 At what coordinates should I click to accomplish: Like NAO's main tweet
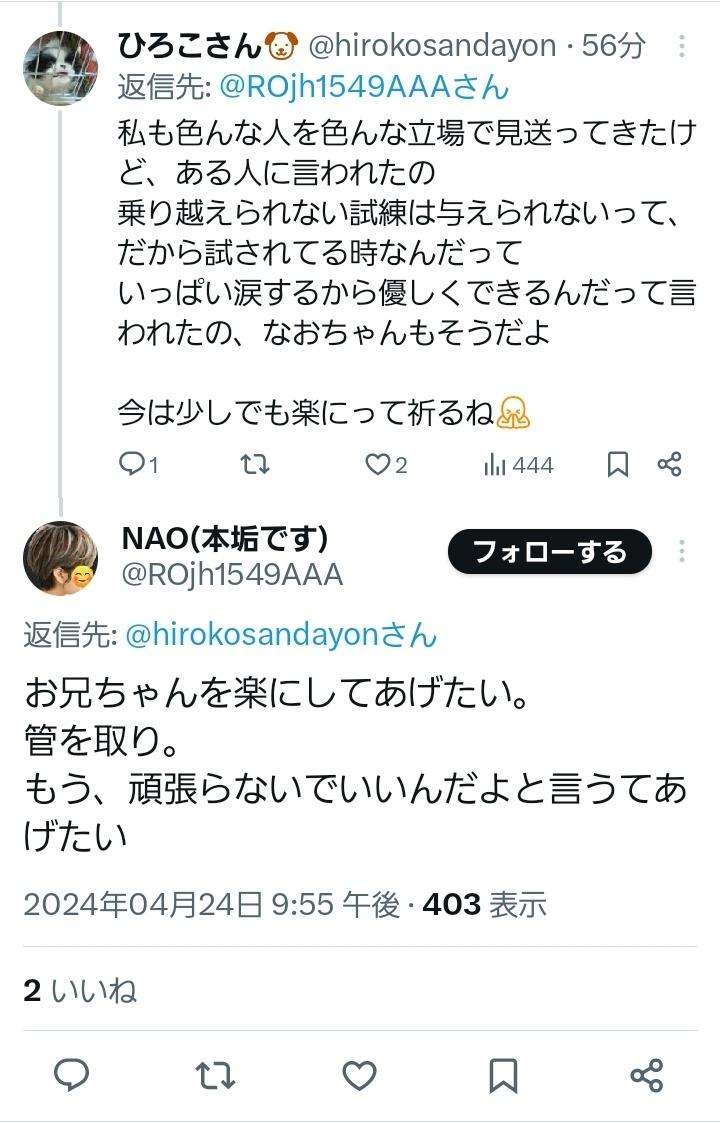[359, 1075]
